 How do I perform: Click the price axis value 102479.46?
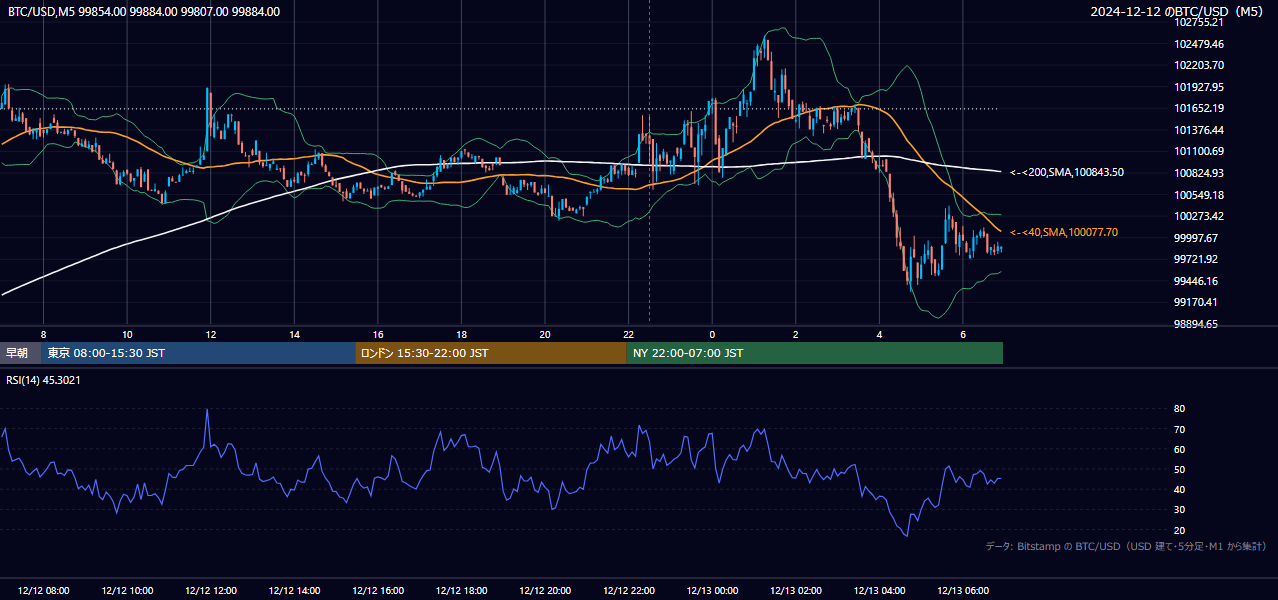[x=1199, y=44]
